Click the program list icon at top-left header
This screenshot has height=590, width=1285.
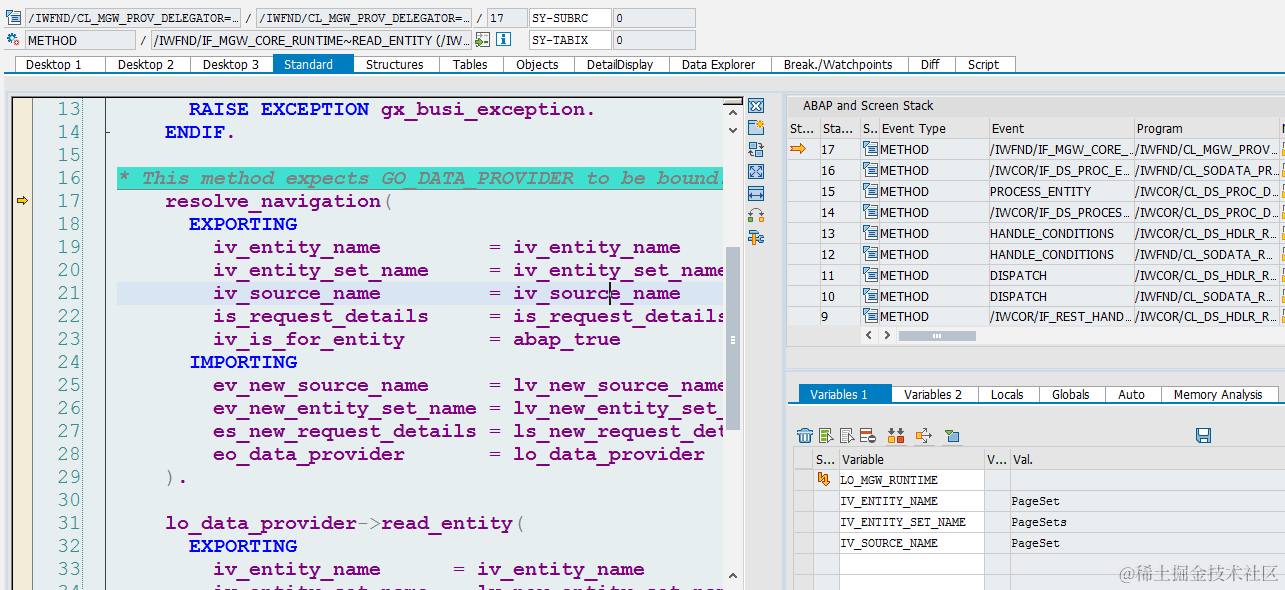click(13, 18)
